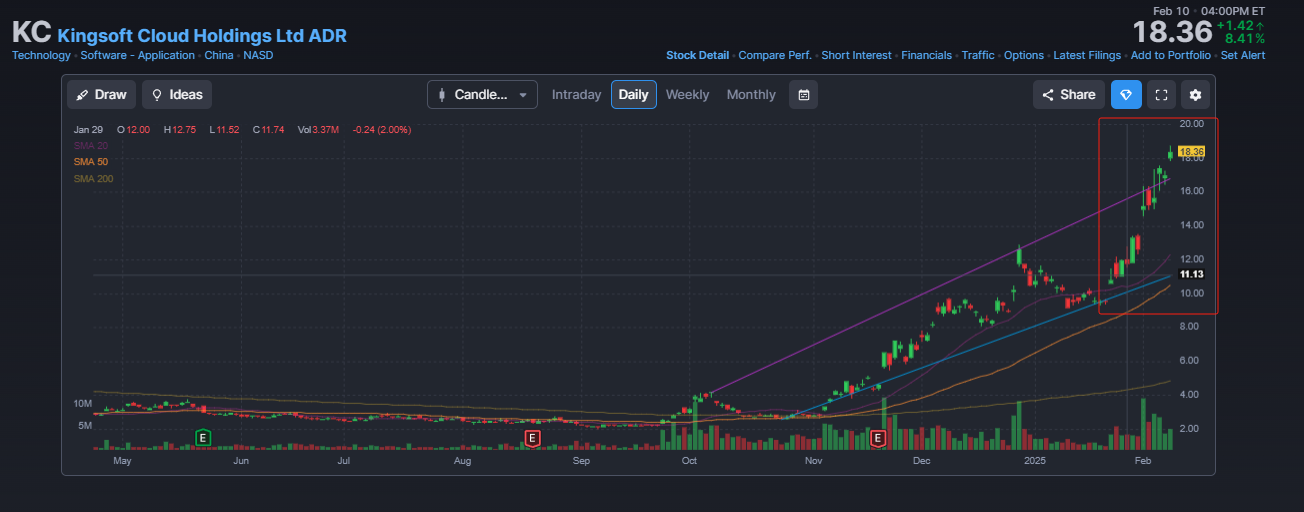
Task: Expand the Candle chart type dropdown
Action: (482, 95)
